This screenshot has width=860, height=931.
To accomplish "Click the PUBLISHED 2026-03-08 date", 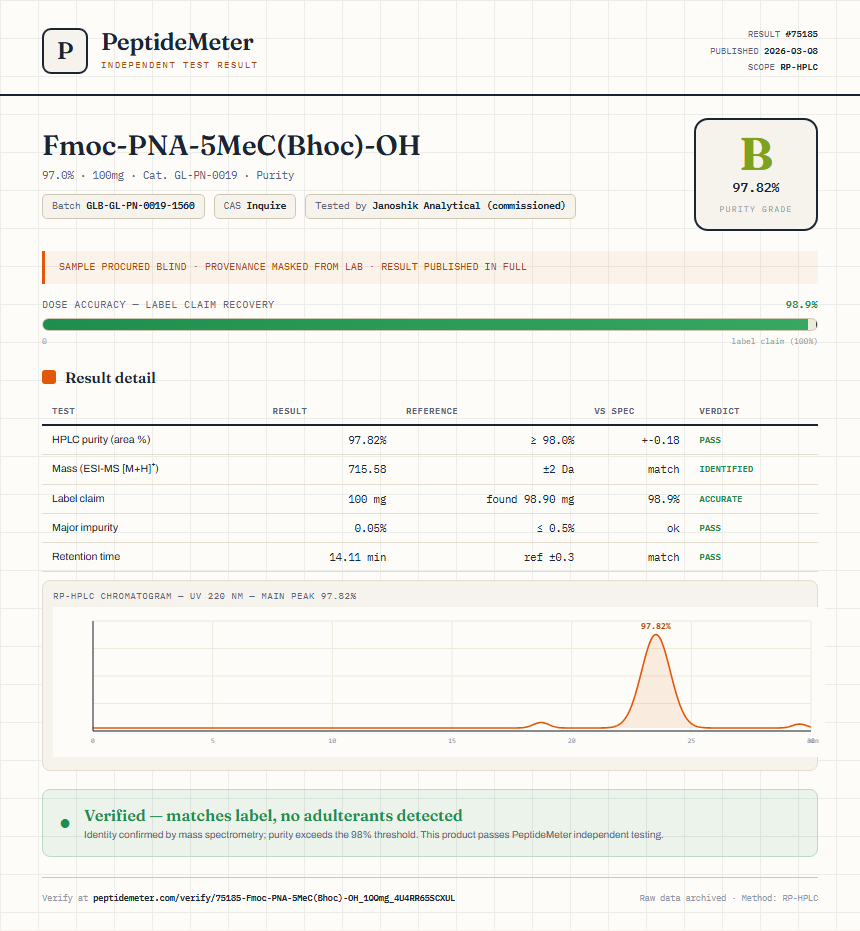I will 764,51.
